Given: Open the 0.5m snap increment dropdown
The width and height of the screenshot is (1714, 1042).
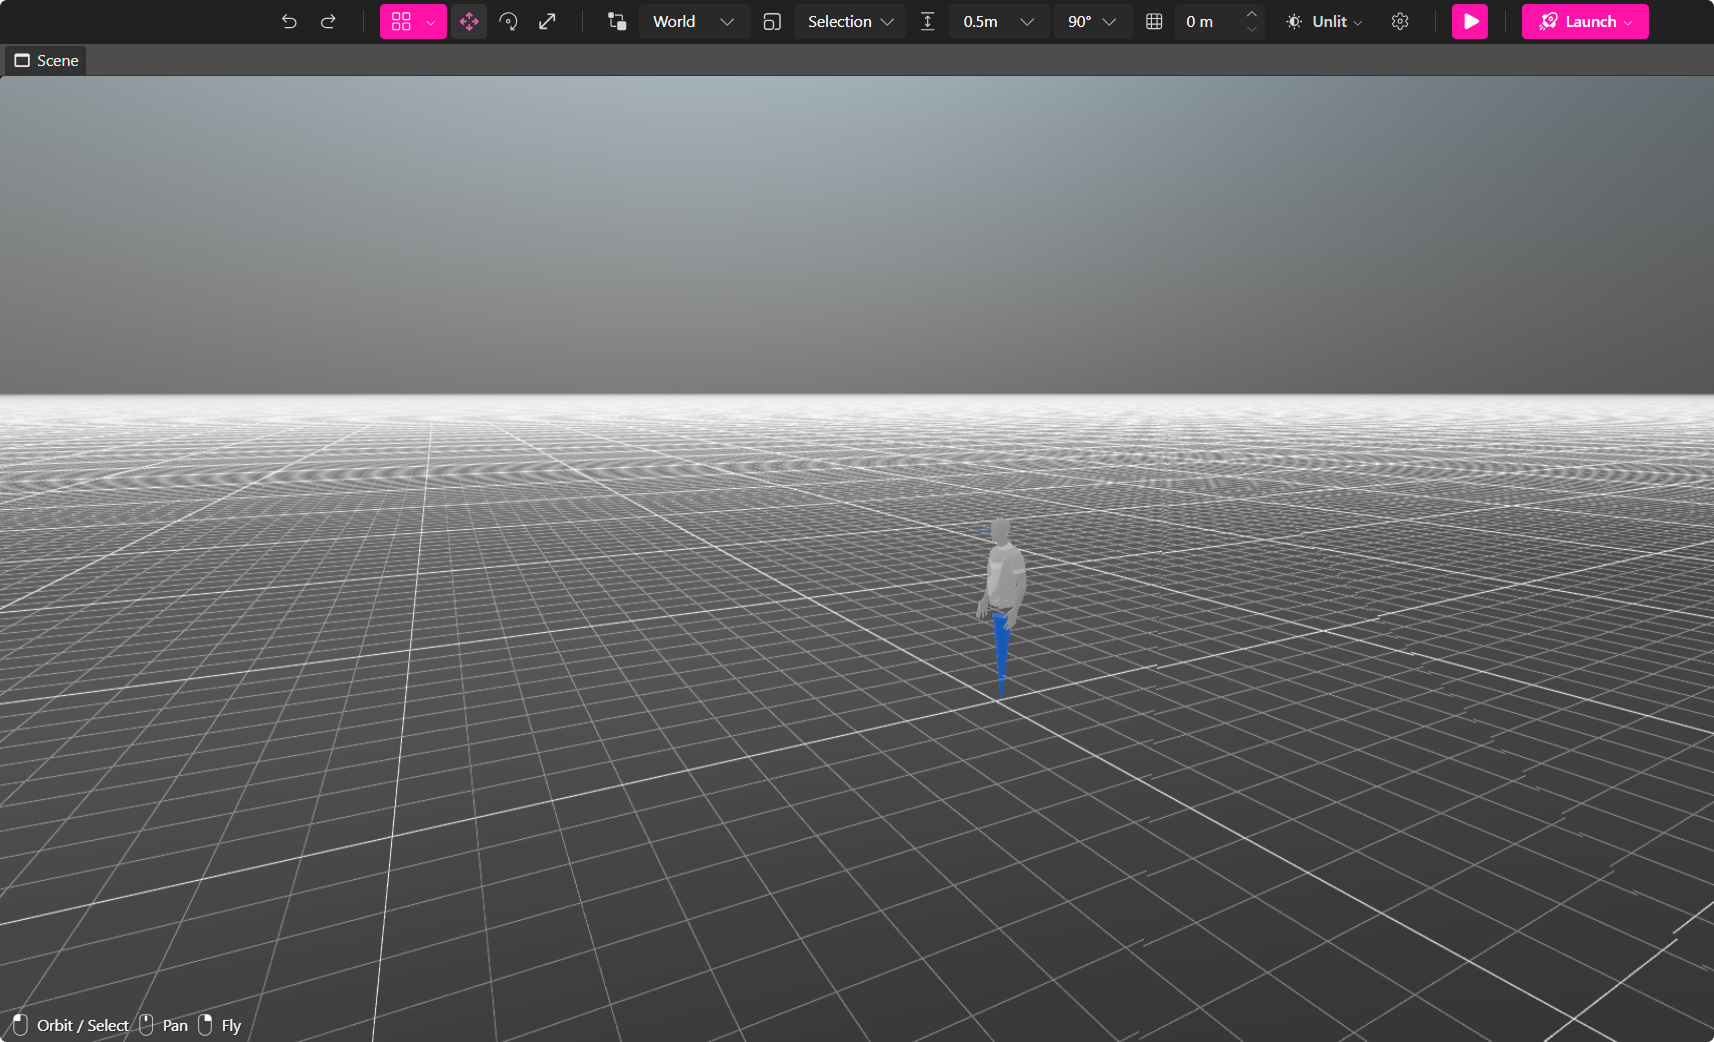Looking at the screenshot, I should pos(997,21).
